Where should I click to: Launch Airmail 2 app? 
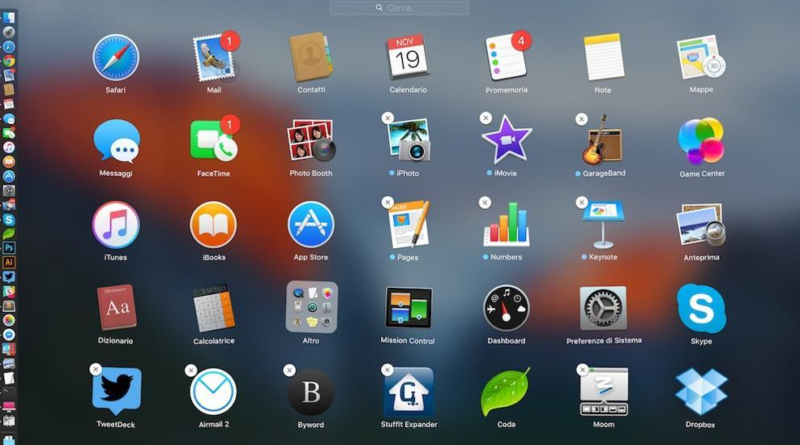(213, 391)
